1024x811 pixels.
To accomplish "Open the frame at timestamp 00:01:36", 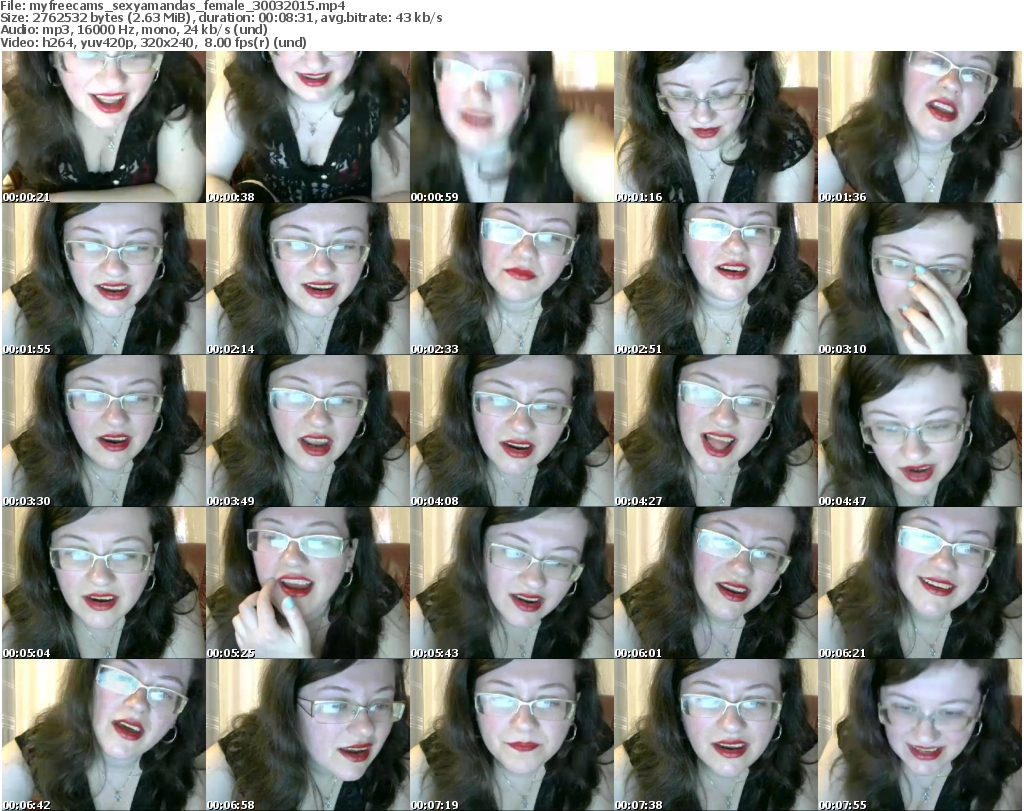I will click(920, 127).
